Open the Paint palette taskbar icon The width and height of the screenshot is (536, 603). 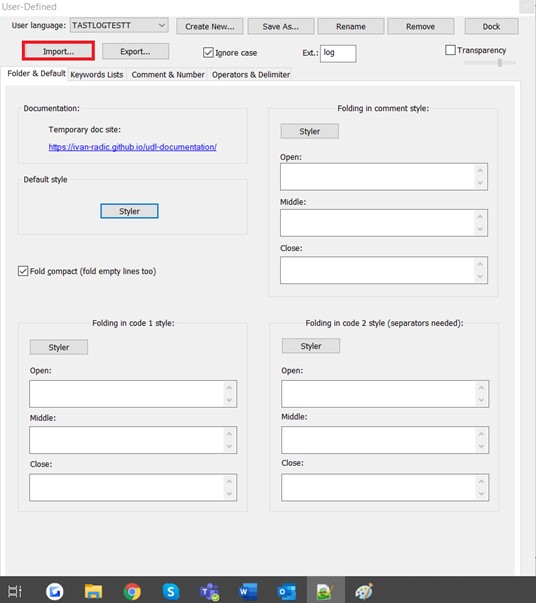click(364, 591)
